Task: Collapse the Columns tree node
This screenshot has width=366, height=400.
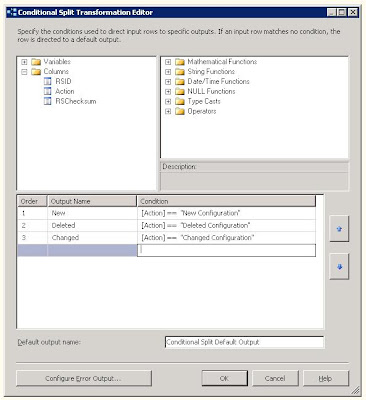Action: point(24,72)
